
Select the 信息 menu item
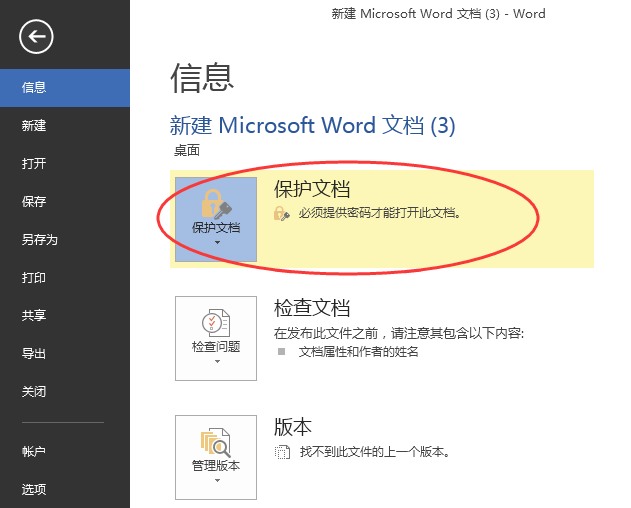point(65,88)
